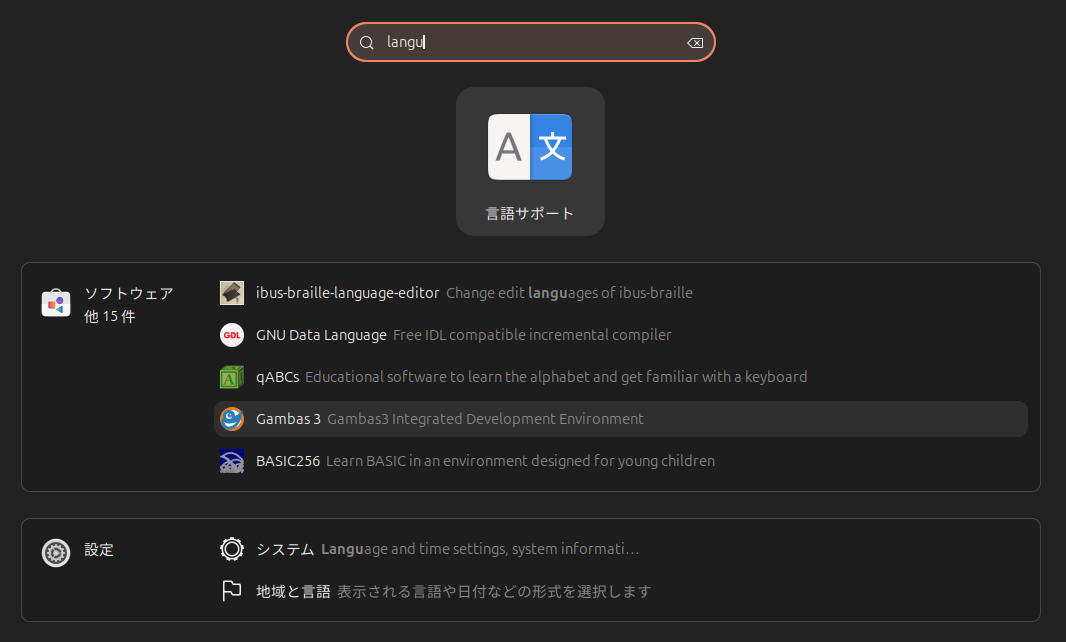The width and height of the screenshot is (1066, 642).
Task: Click the システム cog icon in settings results
Action: [231, 548]
